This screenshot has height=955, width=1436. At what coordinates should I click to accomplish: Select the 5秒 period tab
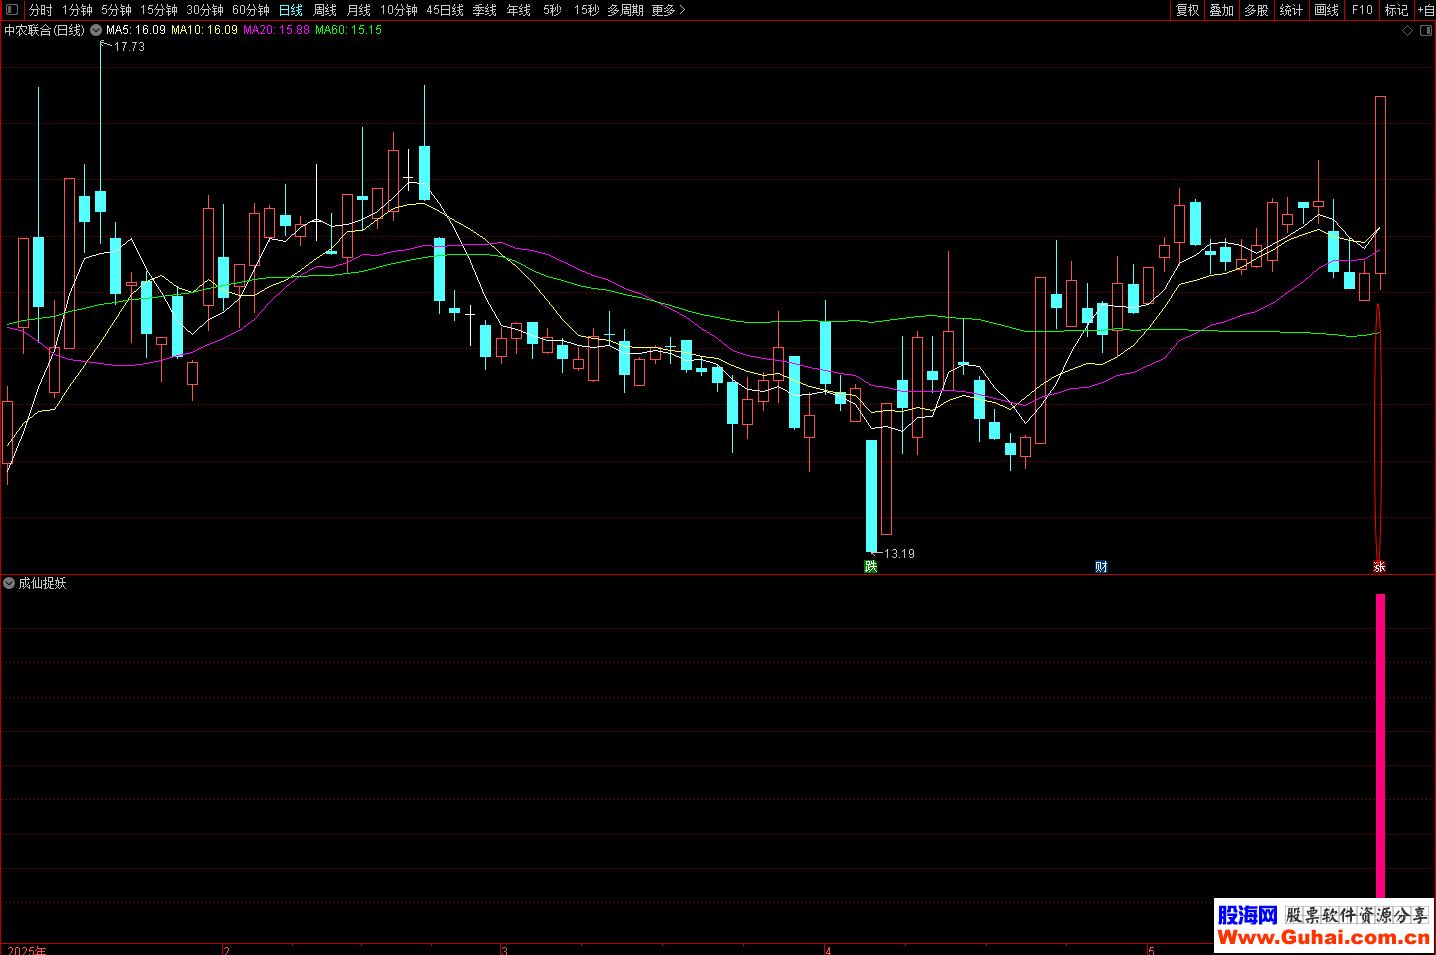[x=553, y=10]
